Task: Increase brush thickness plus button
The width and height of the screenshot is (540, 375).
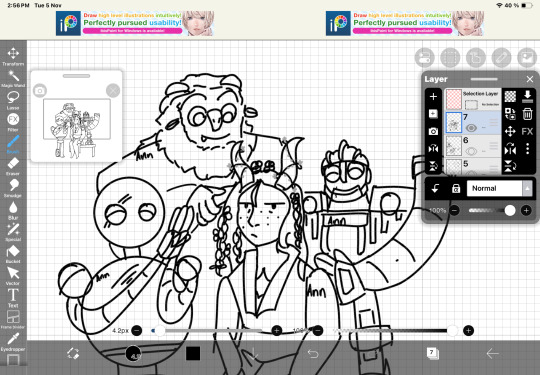Action: point(277,331)
